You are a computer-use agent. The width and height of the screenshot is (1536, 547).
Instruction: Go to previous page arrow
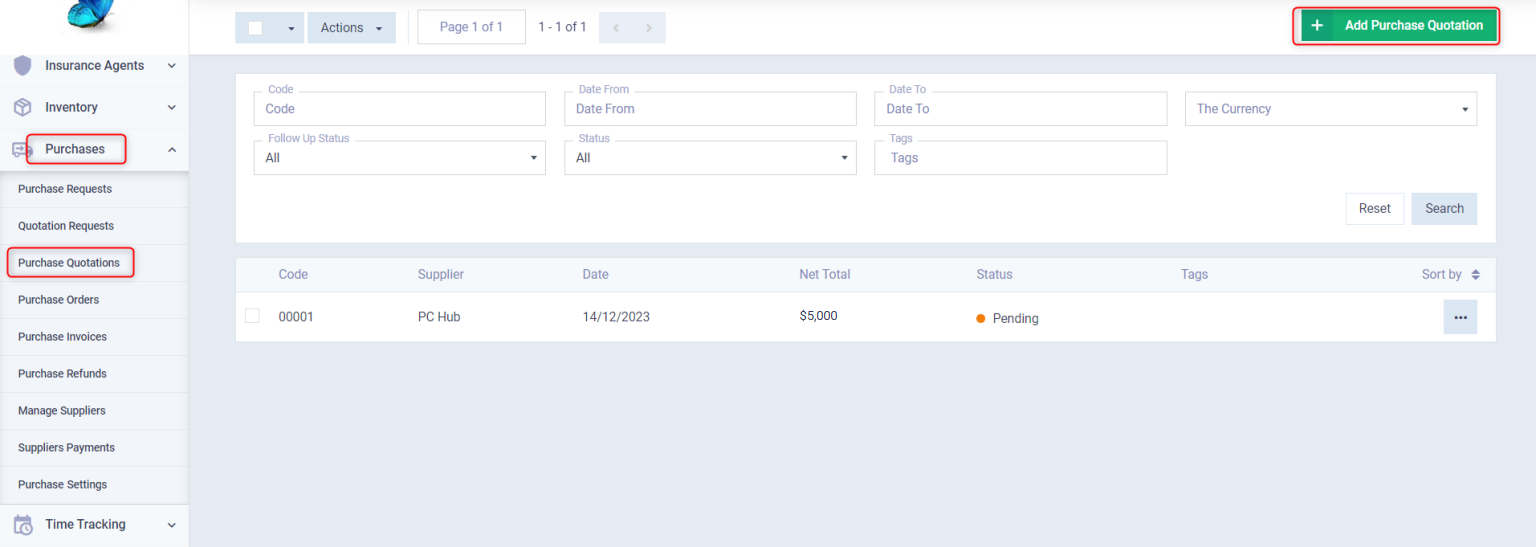tap(616, 28)
